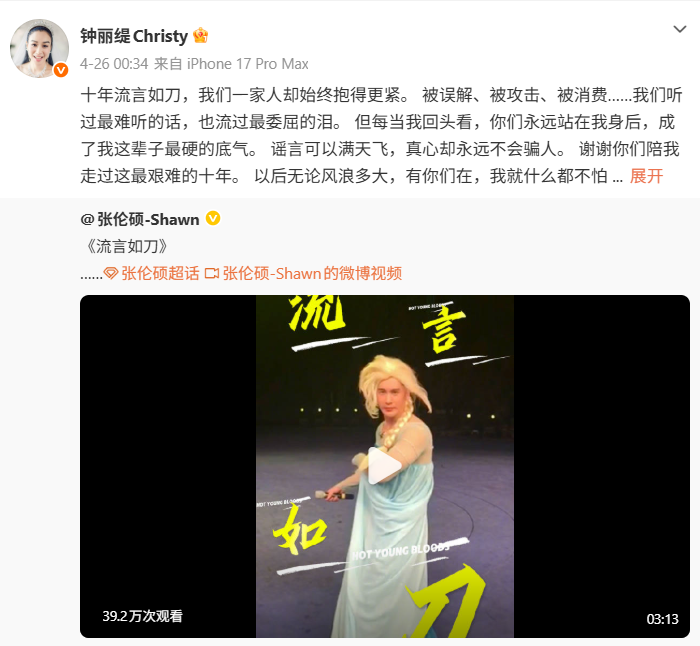Open the post options chevron menu

[679, 29]
